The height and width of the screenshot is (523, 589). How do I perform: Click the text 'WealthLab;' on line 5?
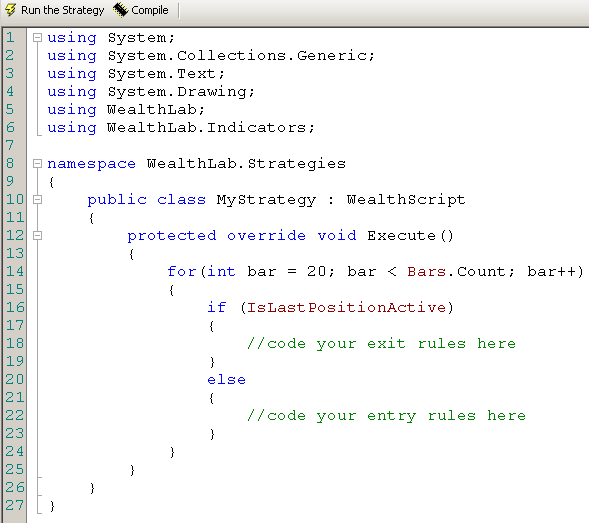(156, 110)
